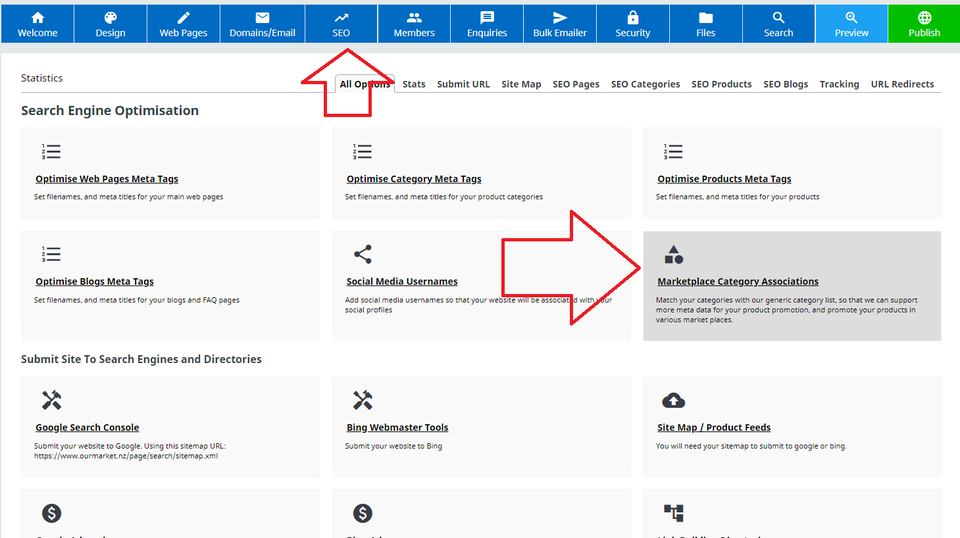The image size is (960, 538).
Task: Open Optimise Web Pages Meta Tags link
Action: (107, 179)
